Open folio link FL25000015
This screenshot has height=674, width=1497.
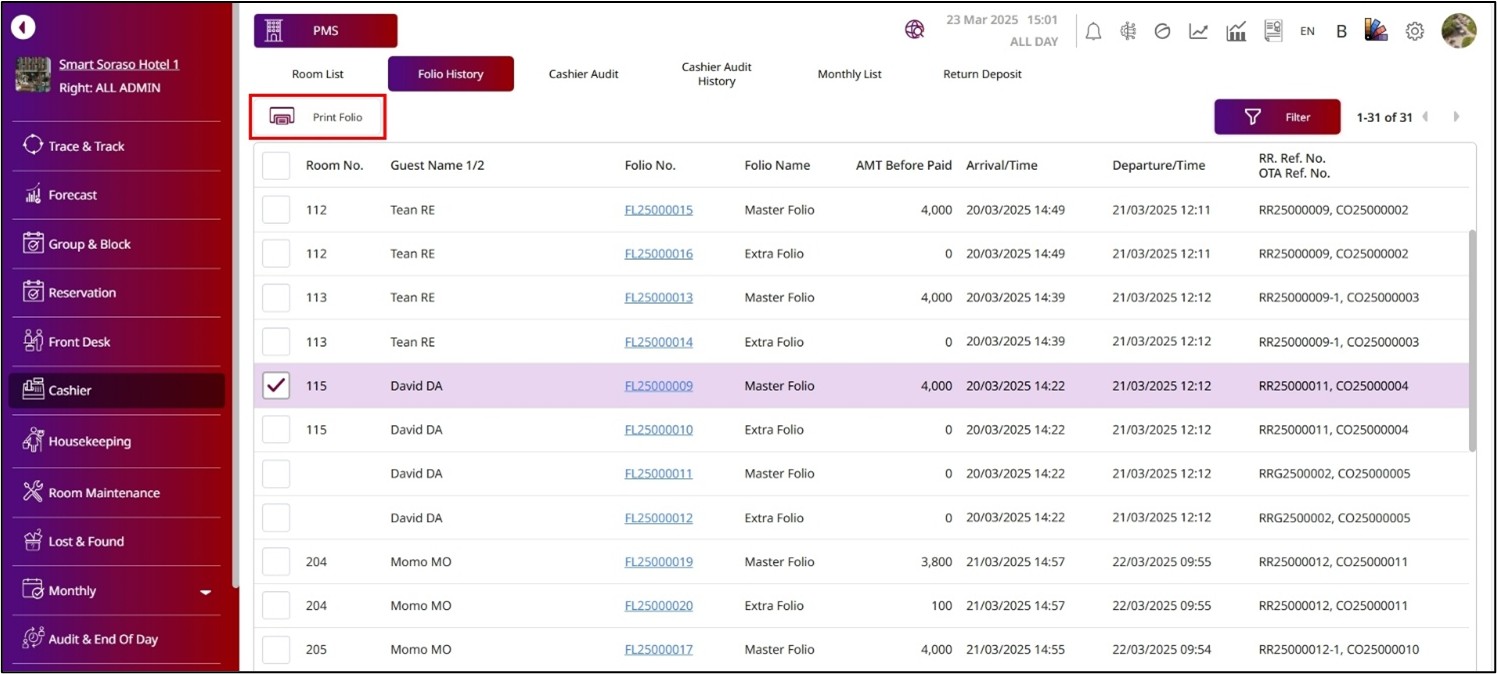pyautogui.click(x=658, y=210)
